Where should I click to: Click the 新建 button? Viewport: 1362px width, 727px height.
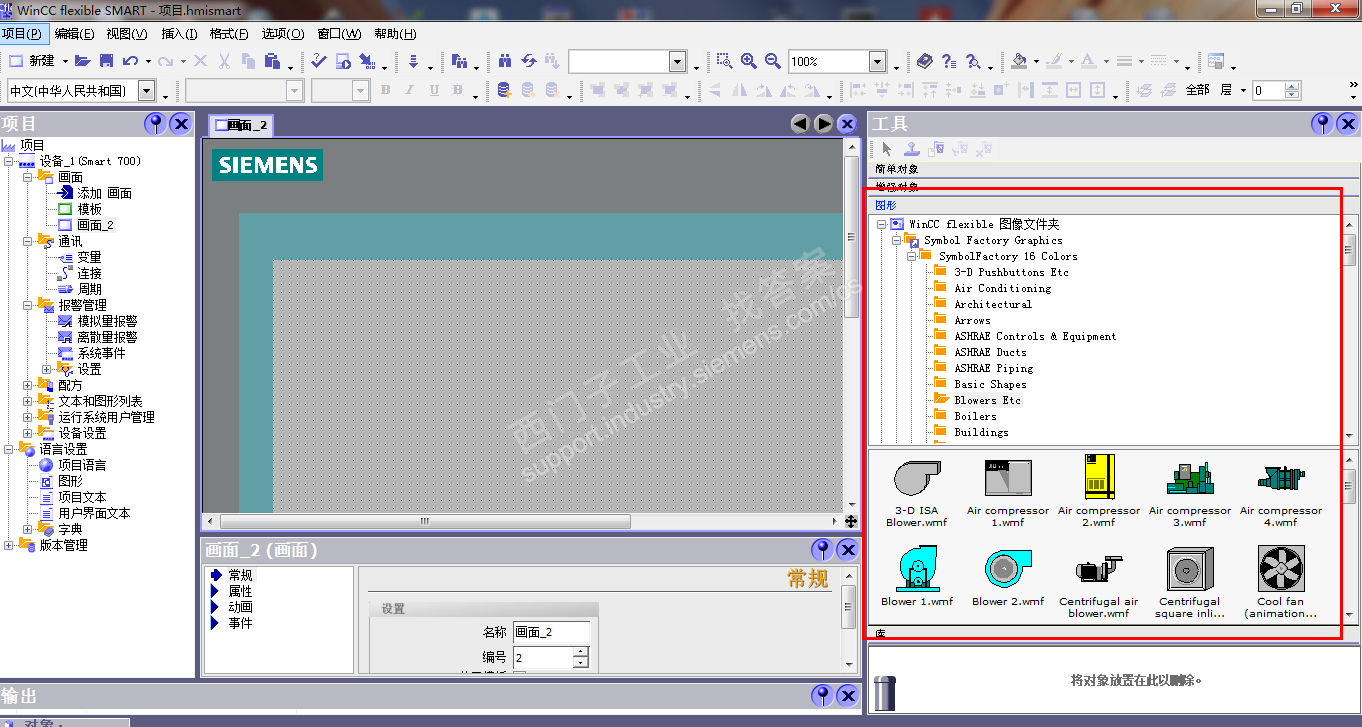tap(32, 61)
